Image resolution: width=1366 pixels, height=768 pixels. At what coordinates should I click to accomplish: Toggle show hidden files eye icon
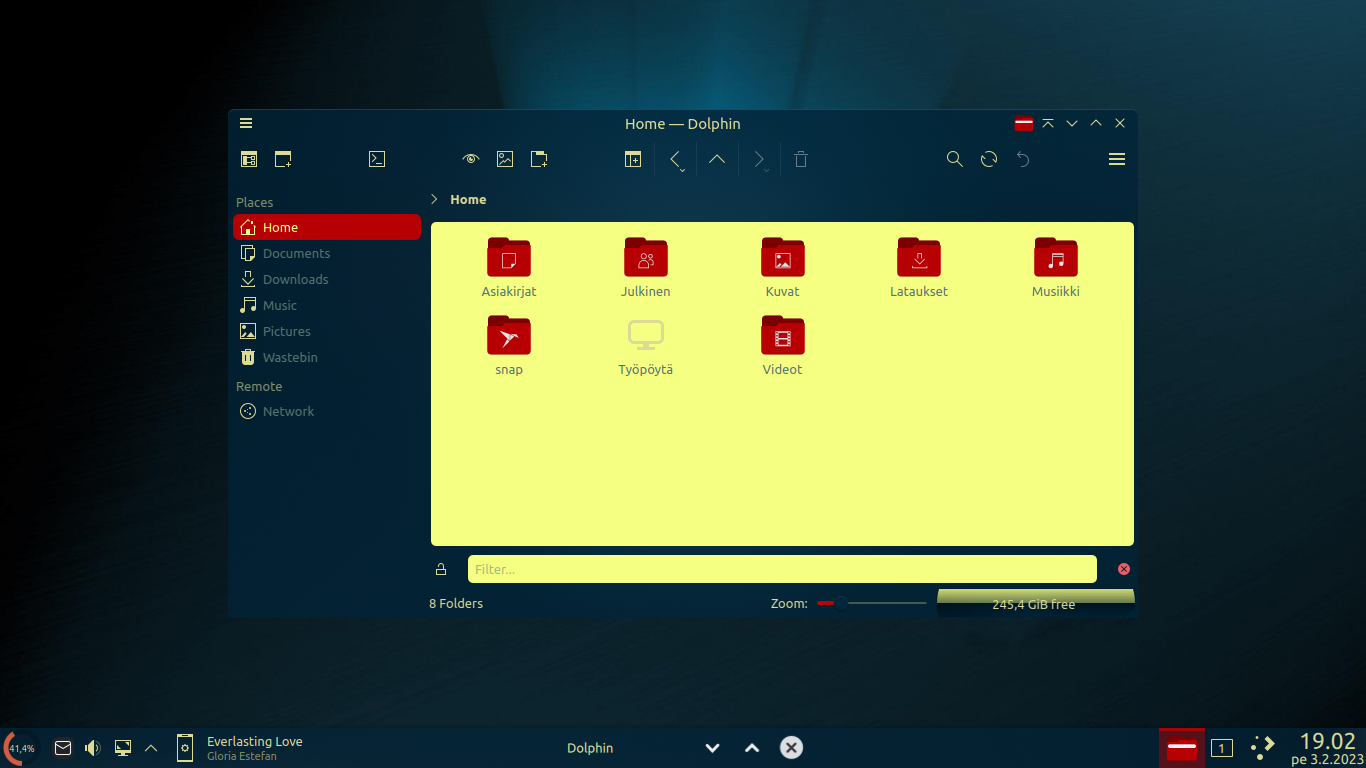click(x=471, y=159)
